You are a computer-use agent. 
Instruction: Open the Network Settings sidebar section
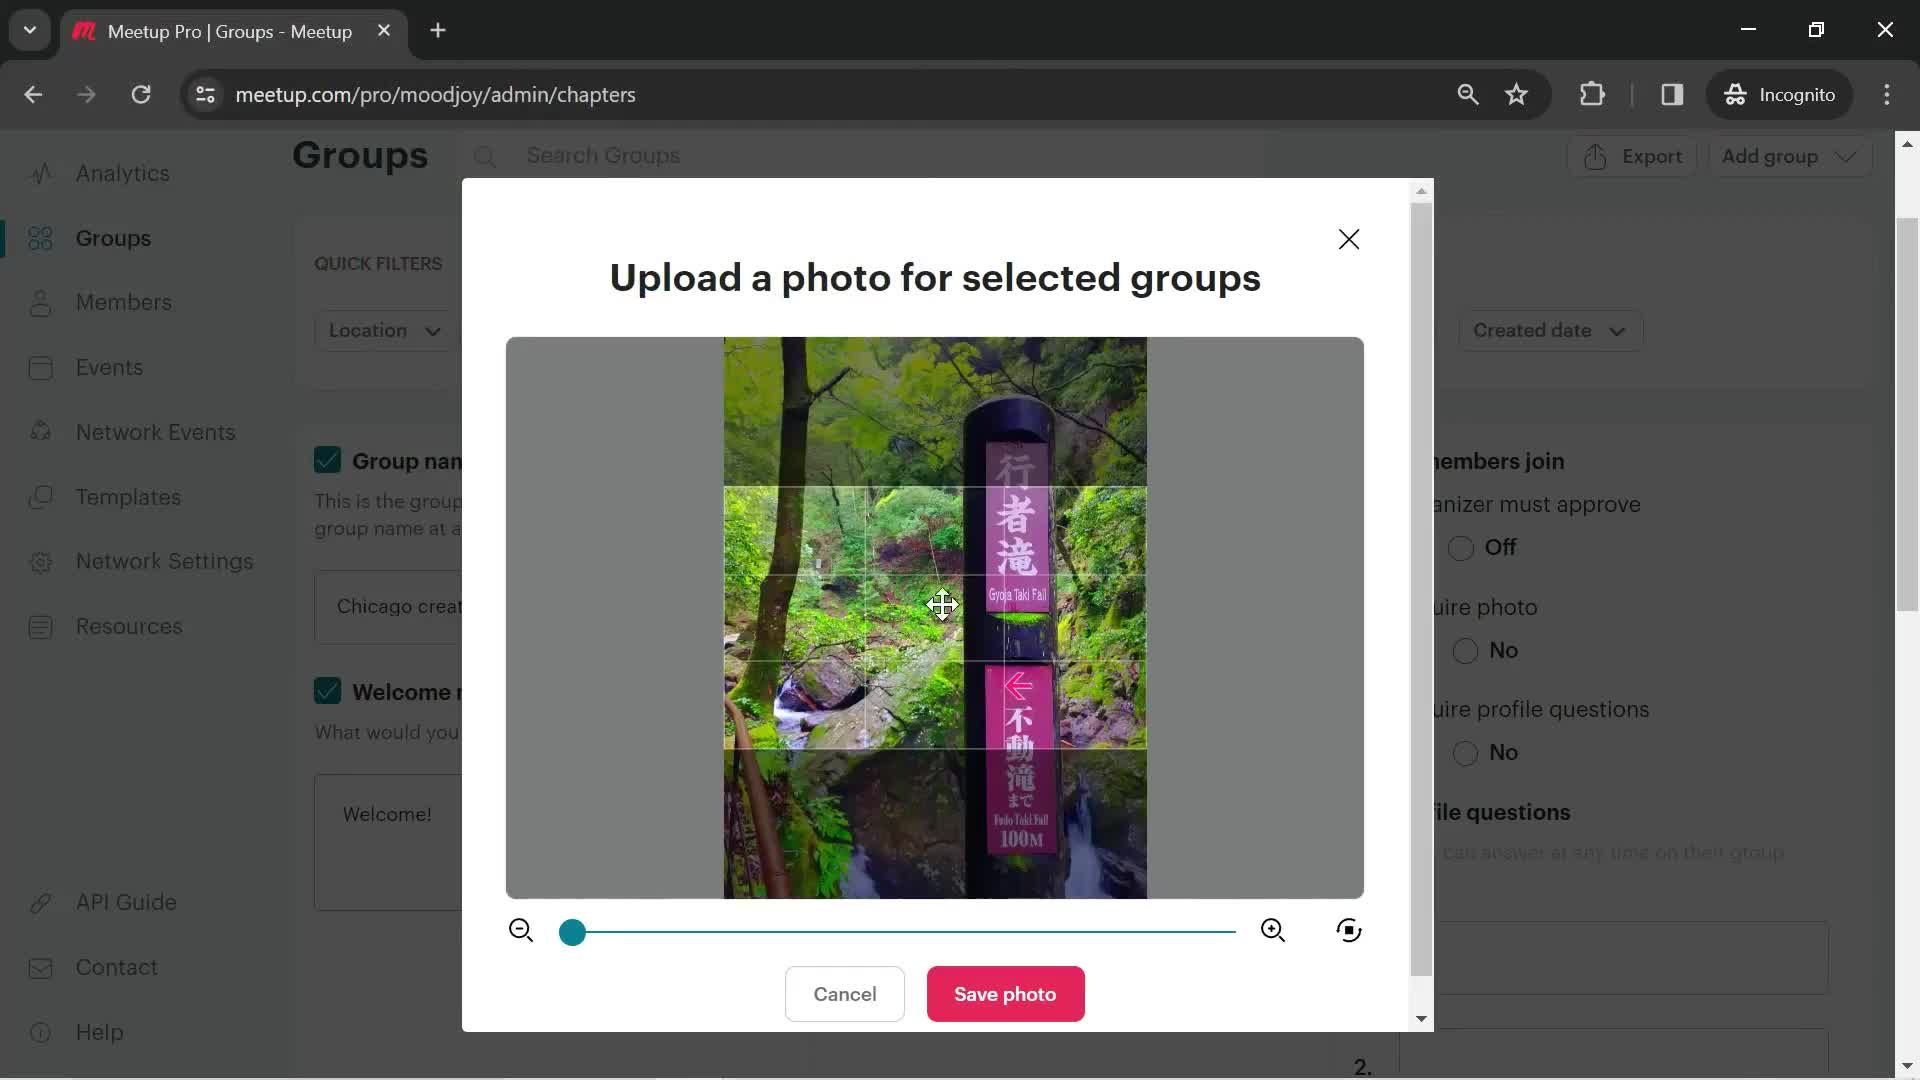165,562
